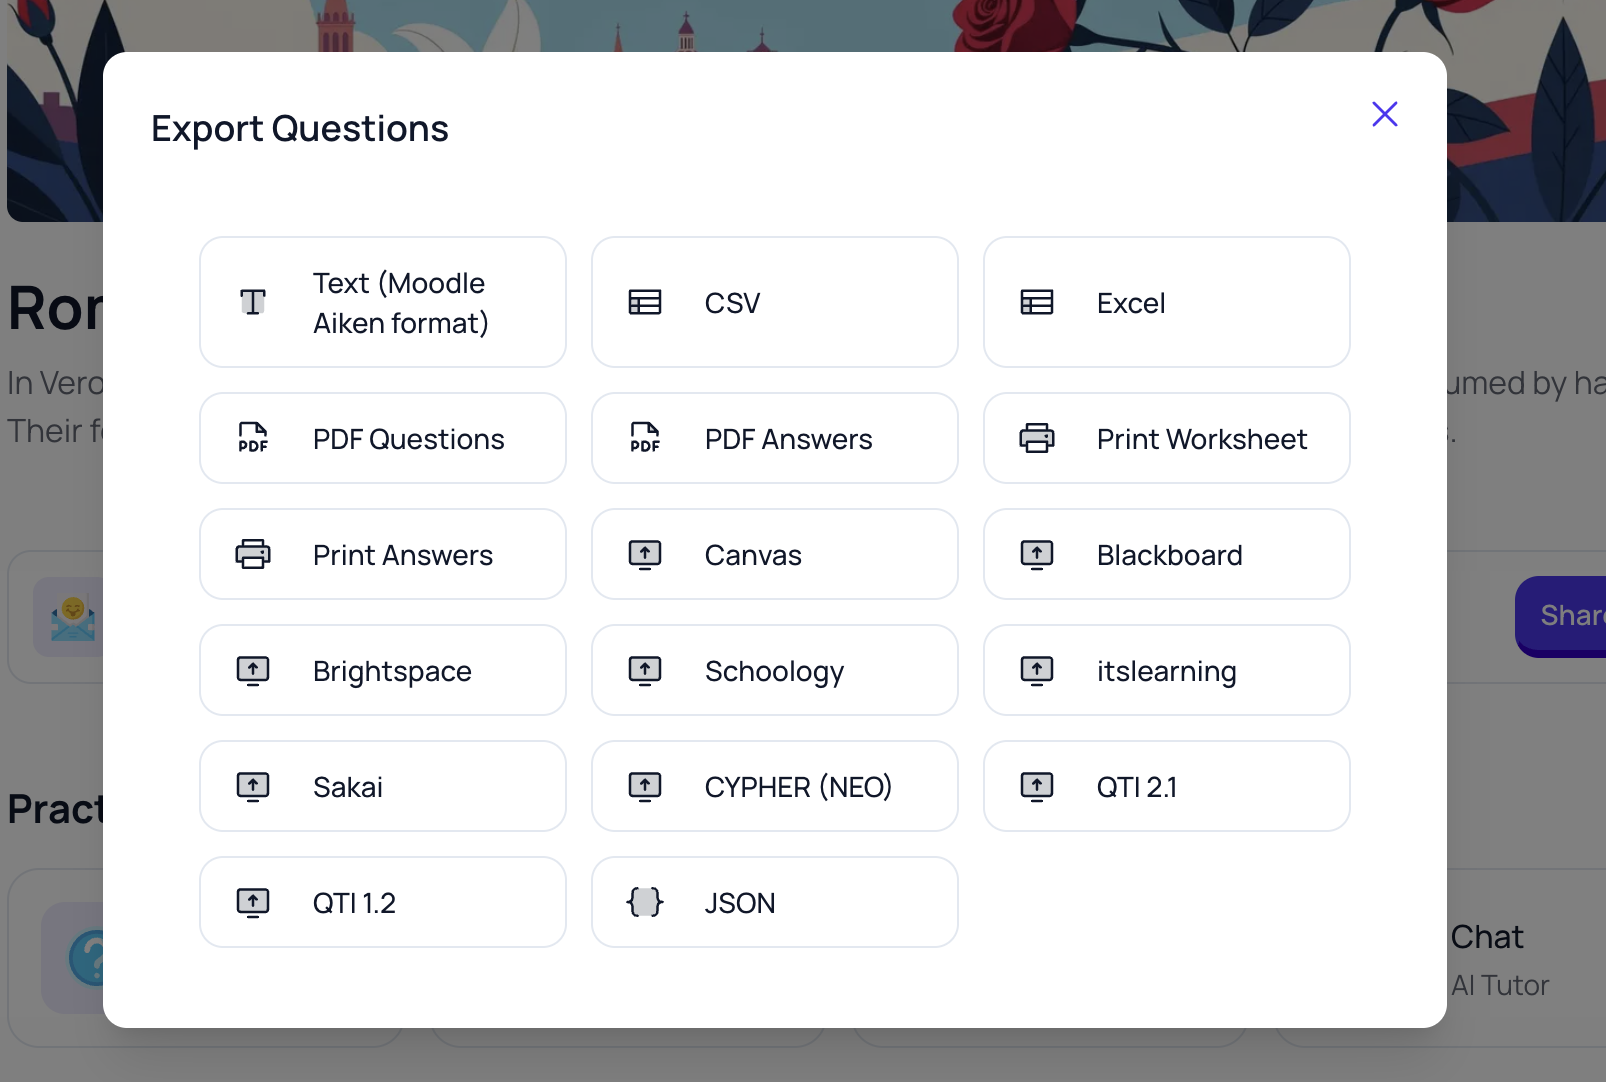1606x1082 pixels.
Task: Click the Share button behind the dialog
Action: tap(1561, 616)
